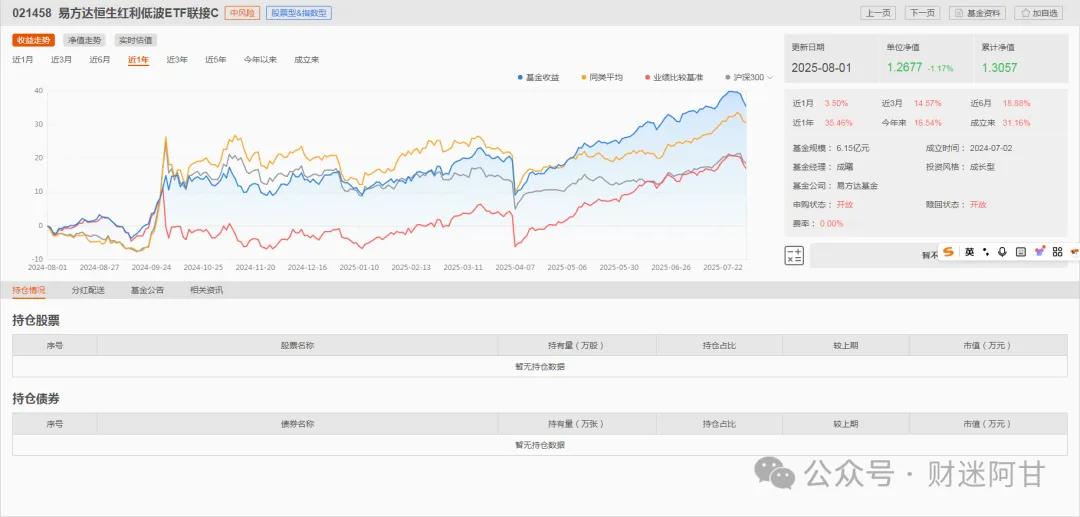
Task: Open the 分红配送 tab
Action: point(88,291)
